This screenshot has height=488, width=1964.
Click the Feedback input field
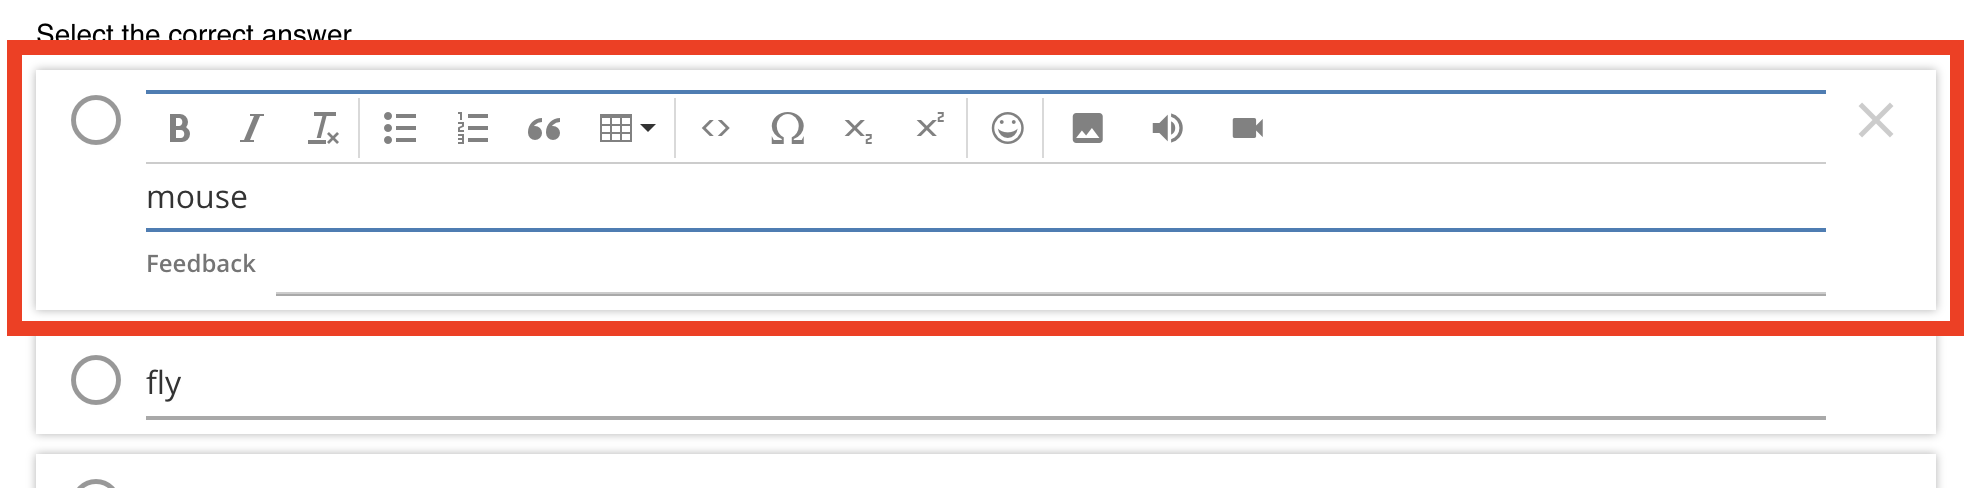1050,268
